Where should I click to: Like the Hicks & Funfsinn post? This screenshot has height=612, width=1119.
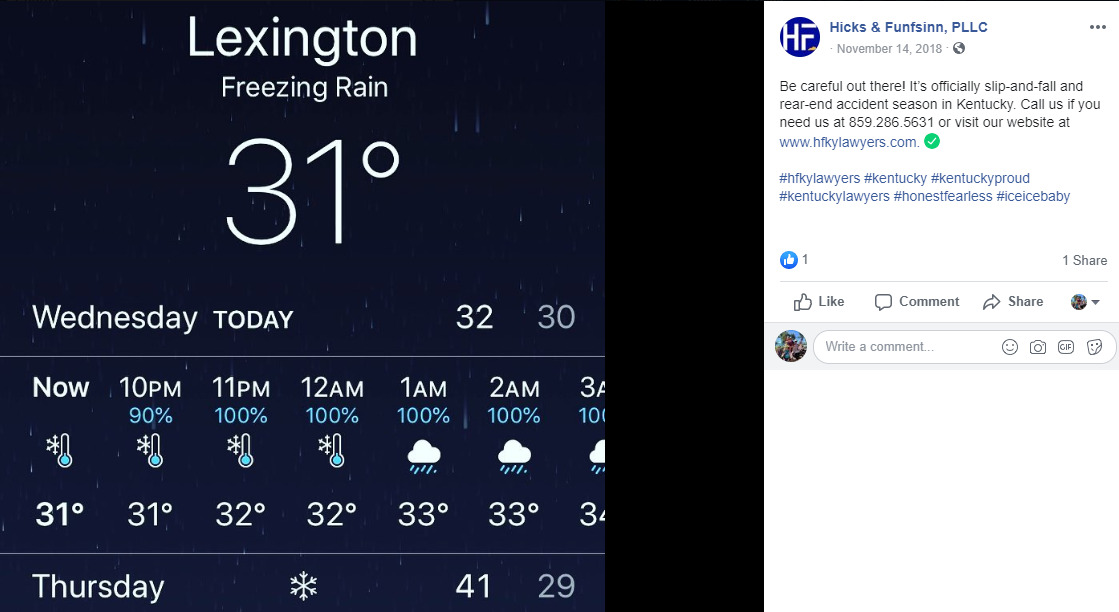(x=819, y=302)
